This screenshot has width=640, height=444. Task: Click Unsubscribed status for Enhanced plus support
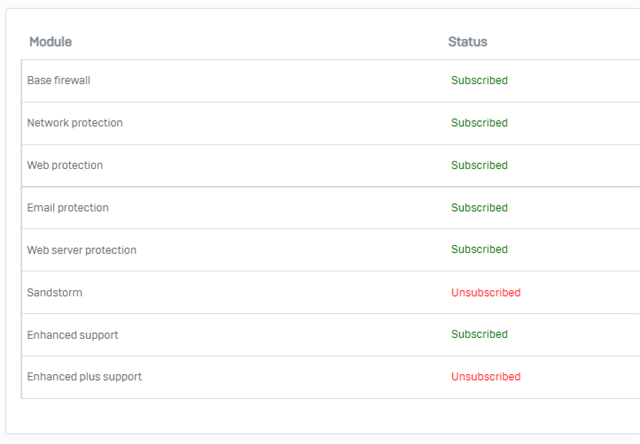(486, 377)
